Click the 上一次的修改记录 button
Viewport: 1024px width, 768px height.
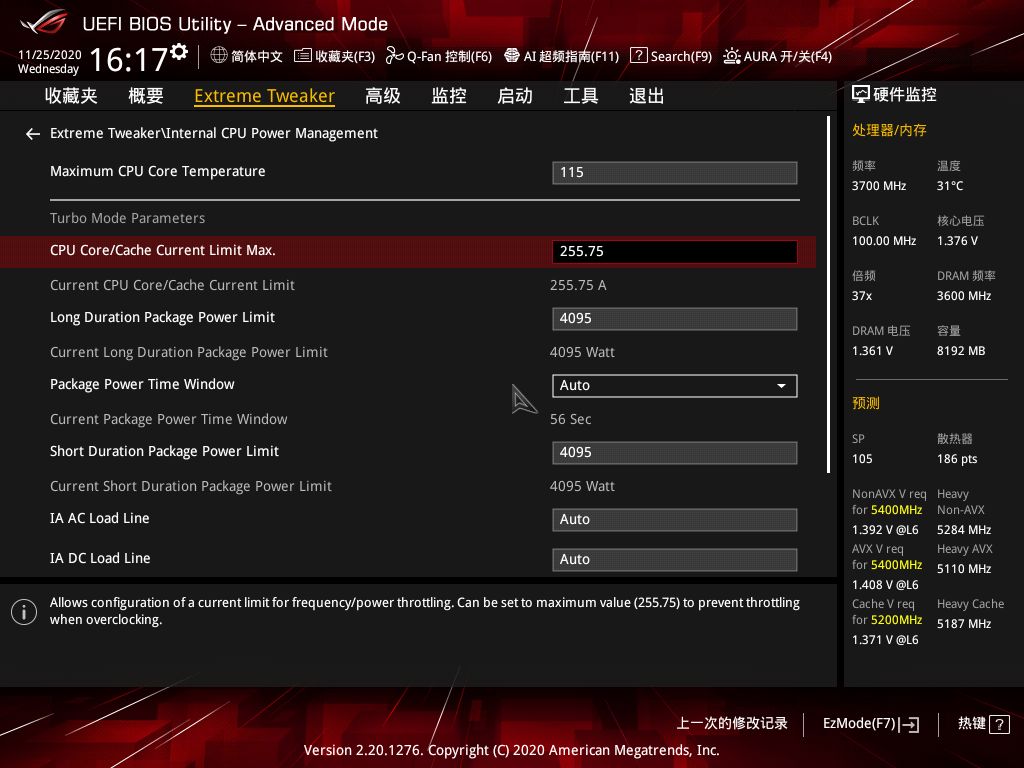click(x=731, y=724)
